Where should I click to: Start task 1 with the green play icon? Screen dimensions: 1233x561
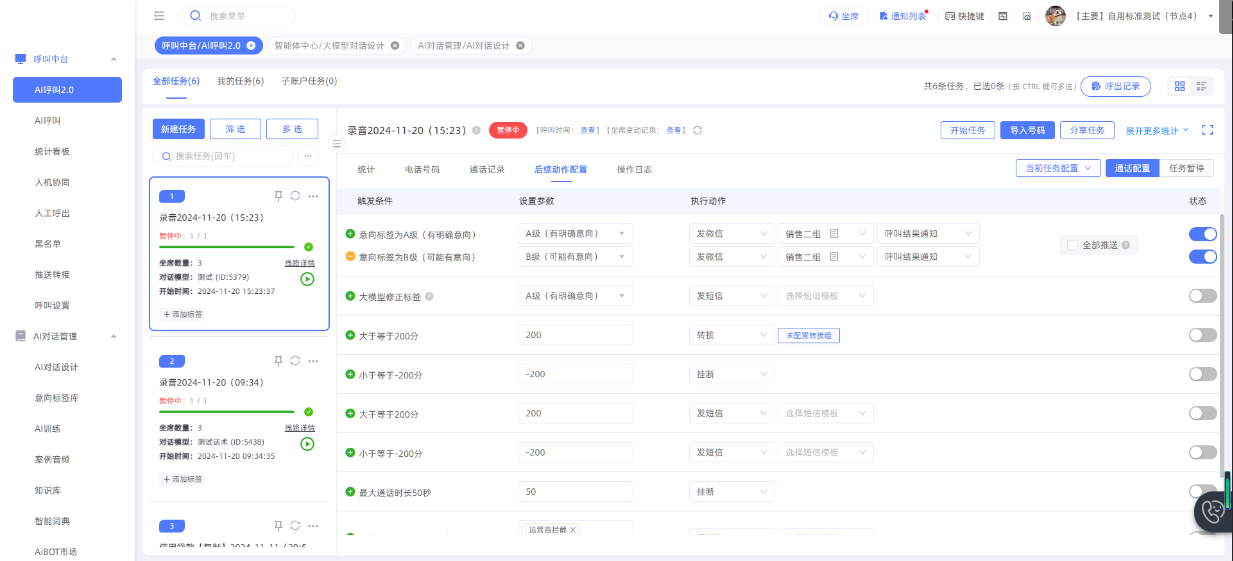(307, 279)
